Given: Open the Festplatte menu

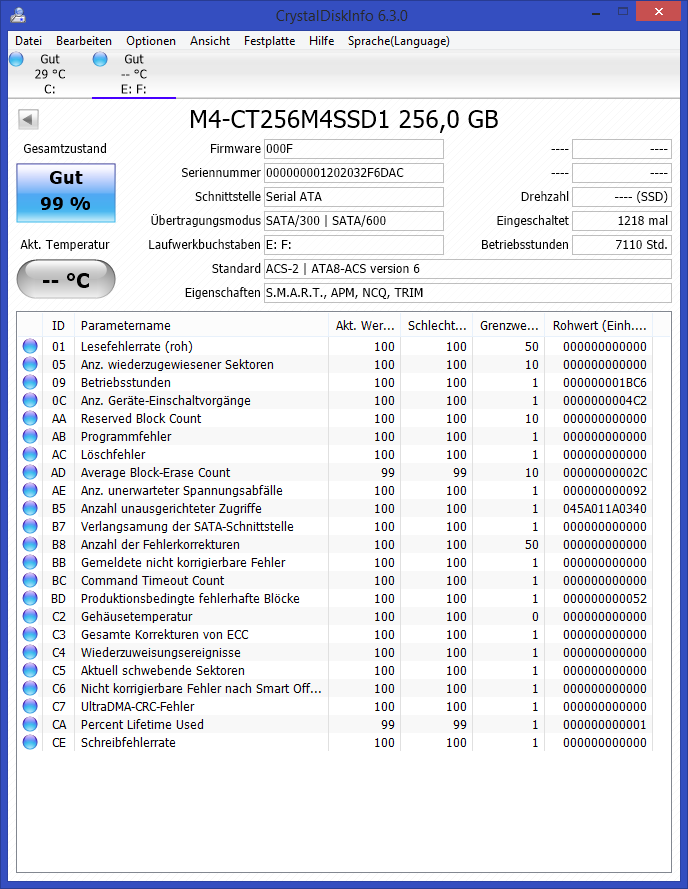Looking at the screenshot, I should (269, 41).
